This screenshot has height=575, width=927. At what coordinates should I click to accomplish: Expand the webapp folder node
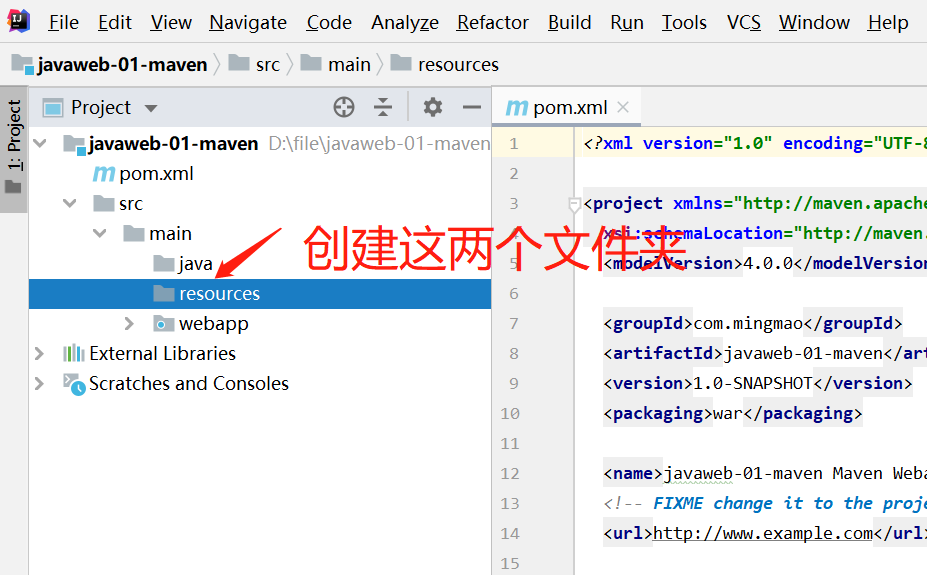(x=129, y=323)
